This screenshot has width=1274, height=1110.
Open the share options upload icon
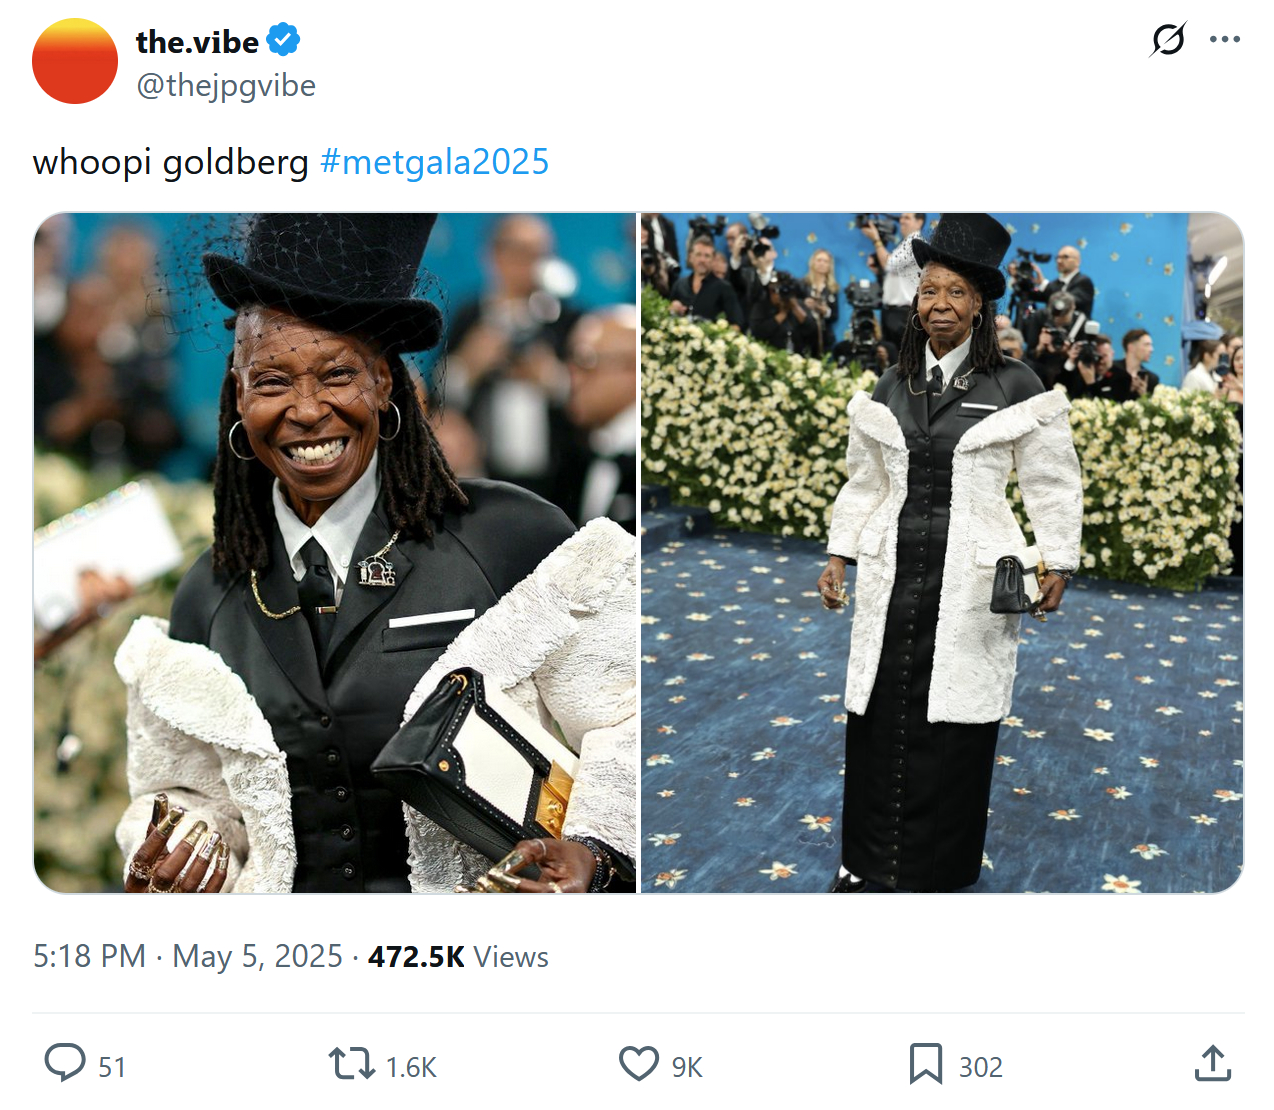(x=1213, y=1063)
